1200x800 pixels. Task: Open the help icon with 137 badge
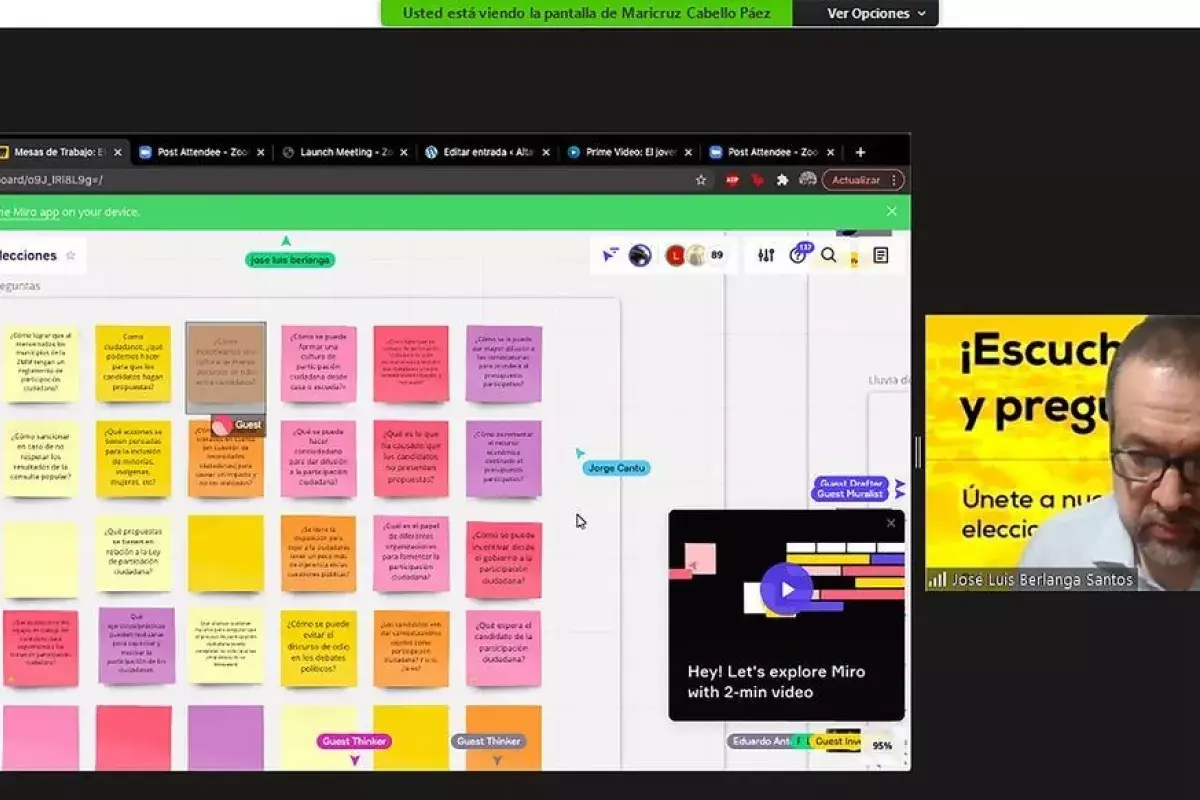coord(798,255)
